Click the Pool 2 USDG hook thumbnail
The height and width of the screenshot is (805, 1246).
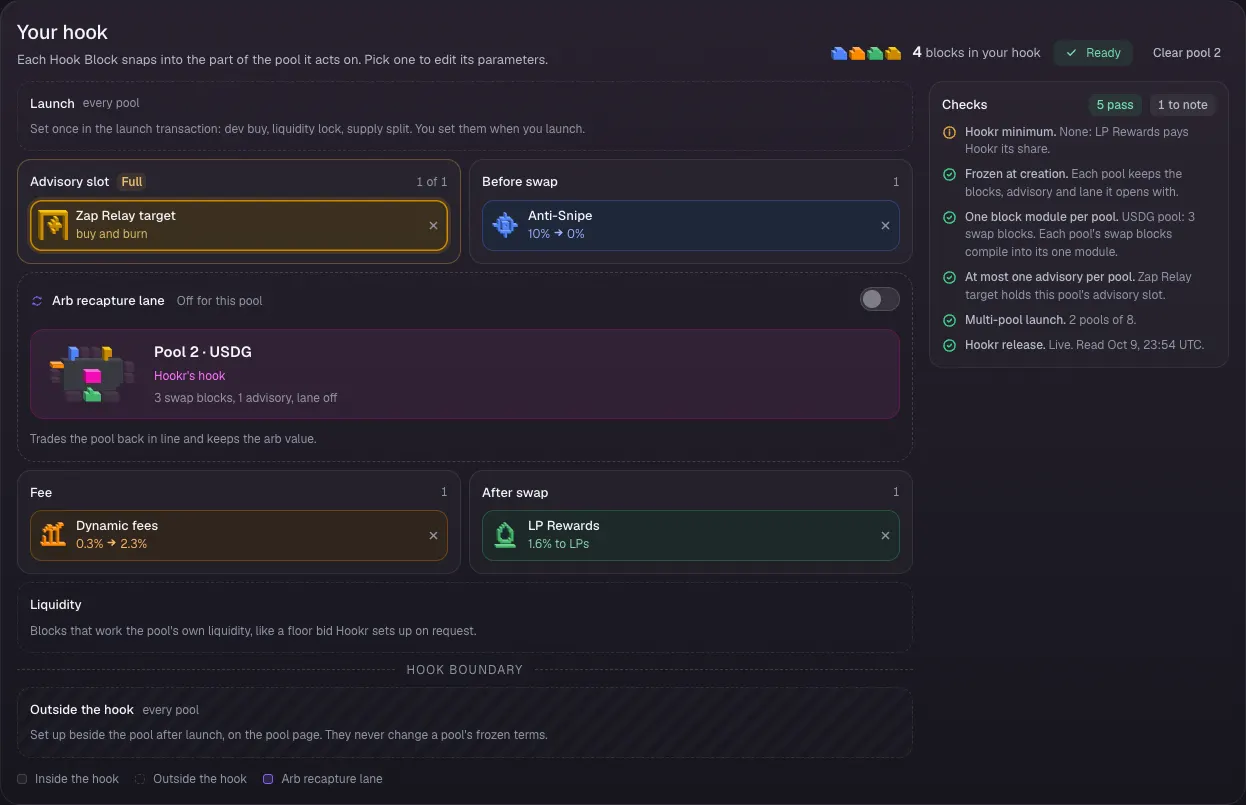pyautogui.click(x=93, y=374)
